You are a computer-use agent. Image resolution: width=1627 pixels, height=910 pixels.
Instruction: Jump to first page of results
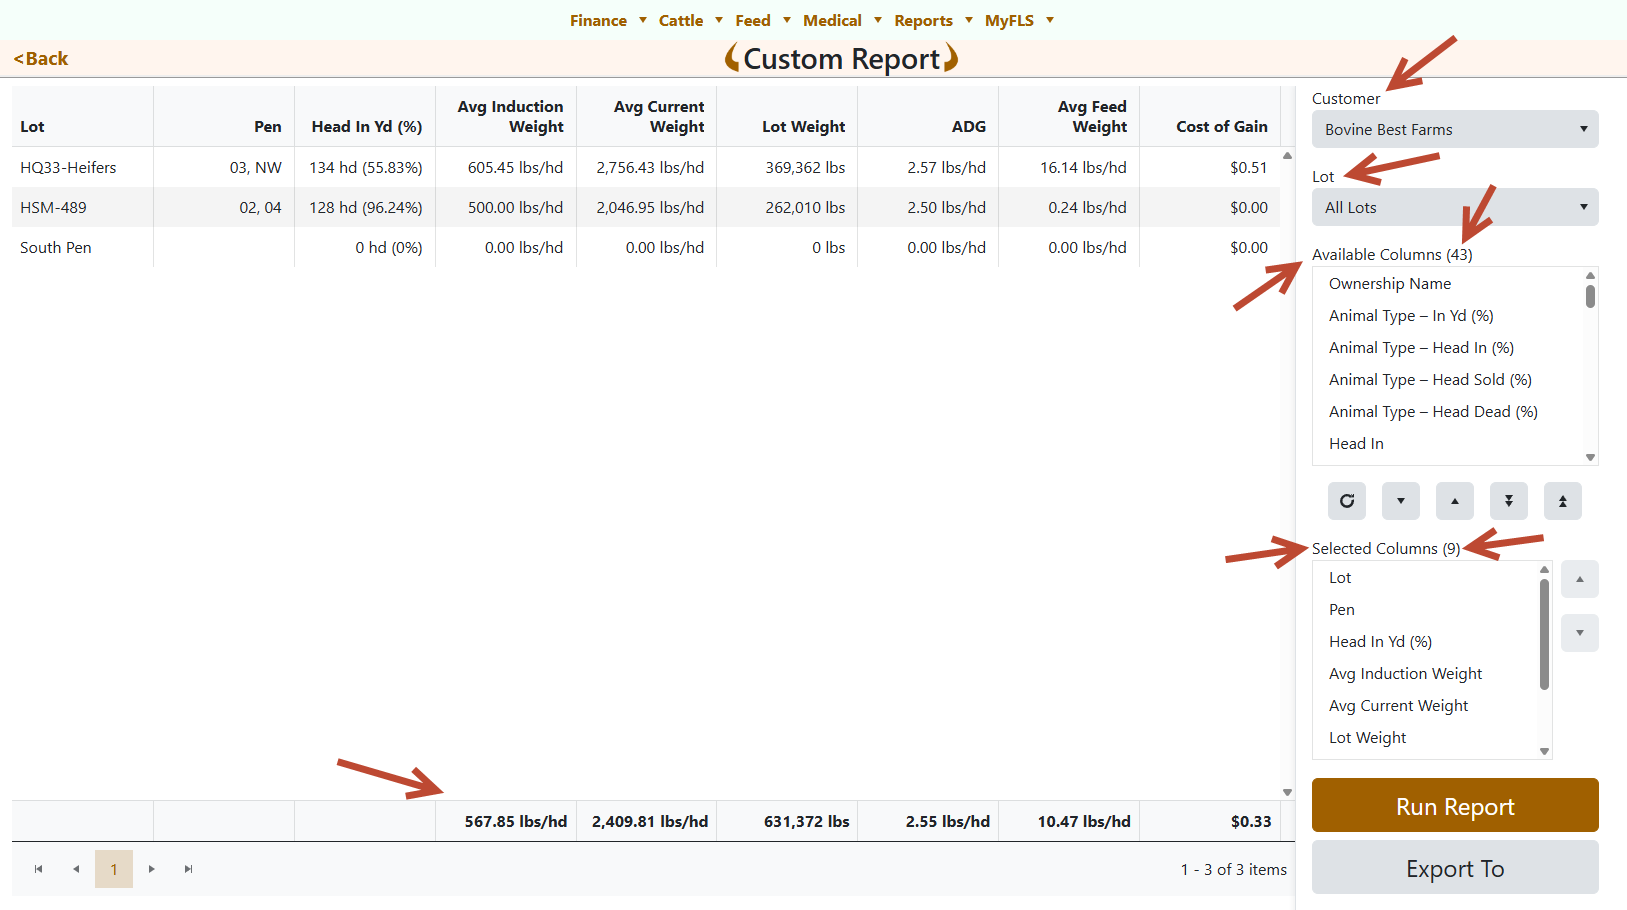39,869
